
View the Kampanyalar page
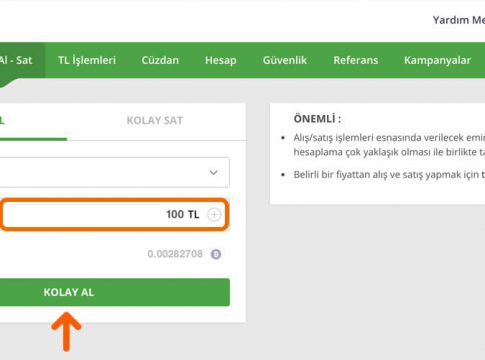click(437, 60)
